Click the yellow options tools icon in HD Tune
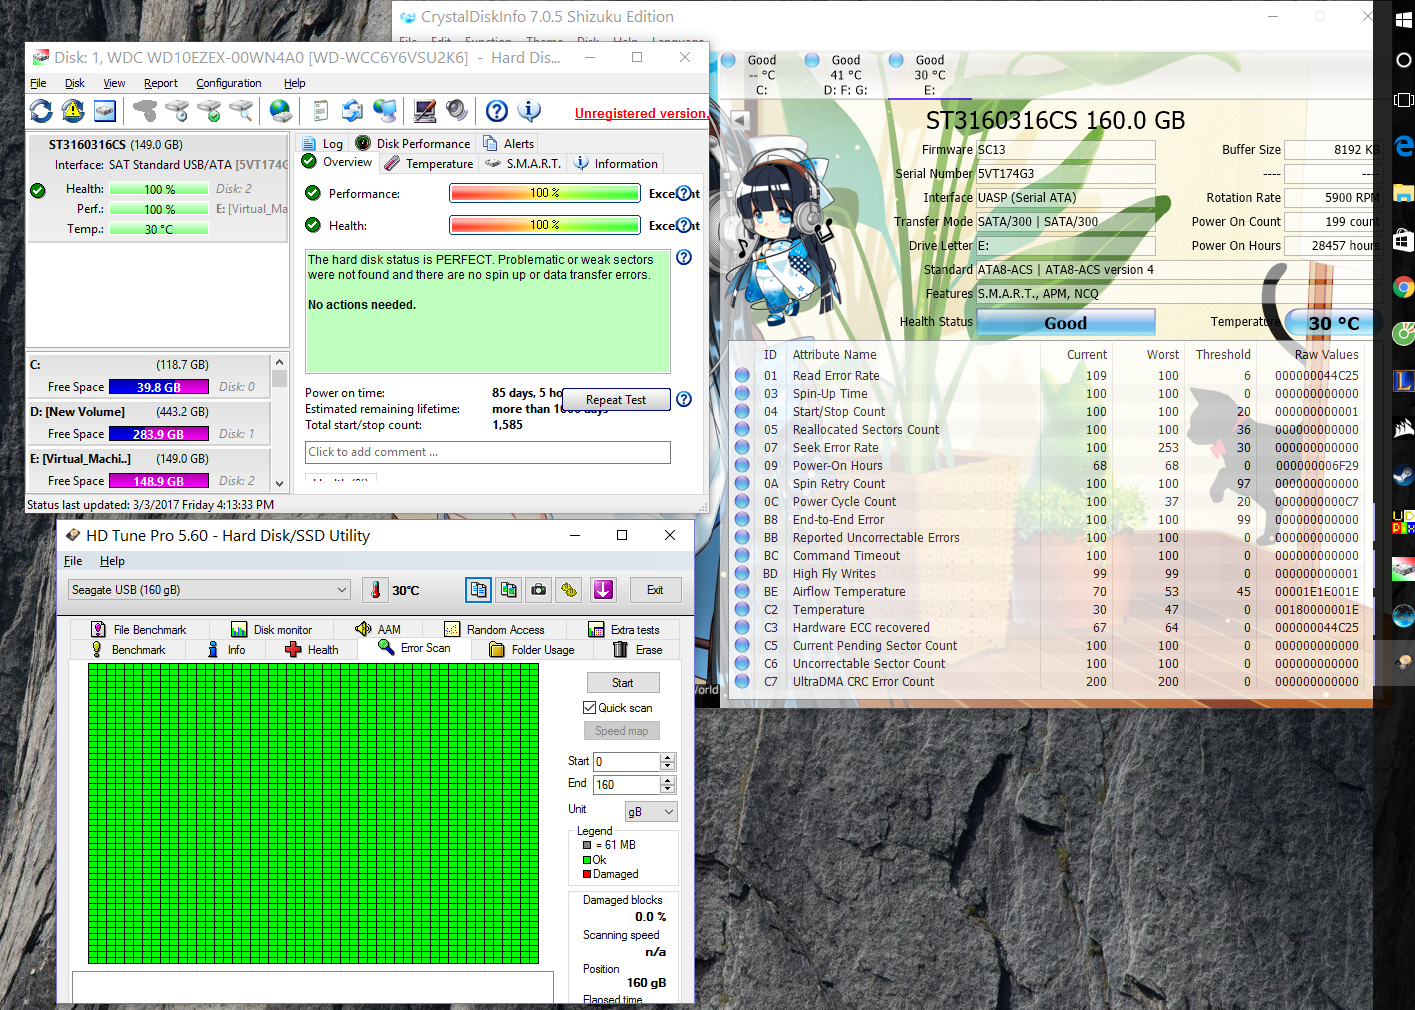This screenshot has height=1010, width=1415. pos(569,590)
